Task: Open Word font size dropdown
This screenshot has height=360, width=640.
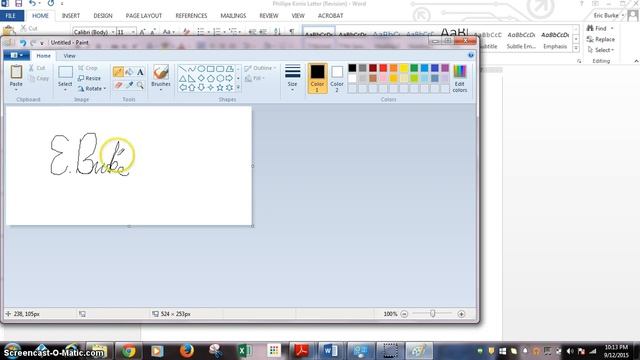Action: click(133, 32)
